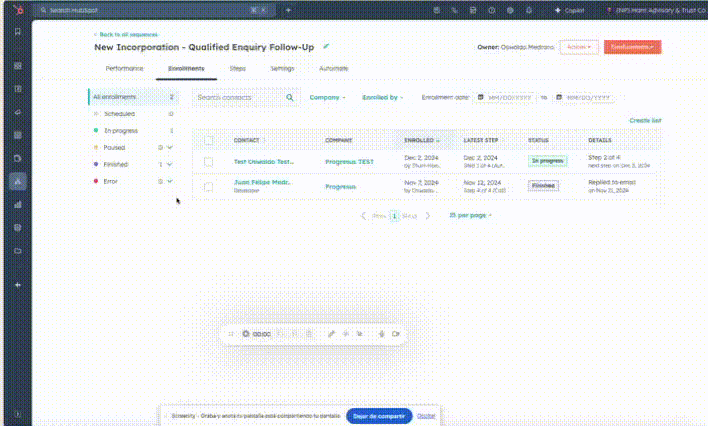The height and width of the screenshot is (426, 708).
Task: Open the 25 per page dropdown
Action: pyautogui.click(x=470, y=215)
